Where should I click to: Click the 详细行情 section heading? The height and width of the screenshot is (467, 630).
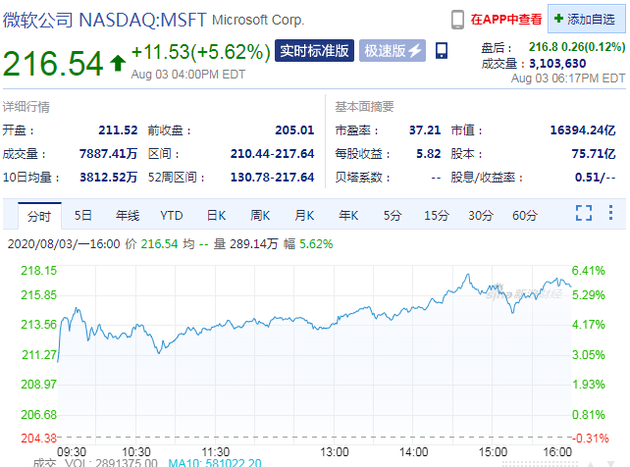(26, 107)
